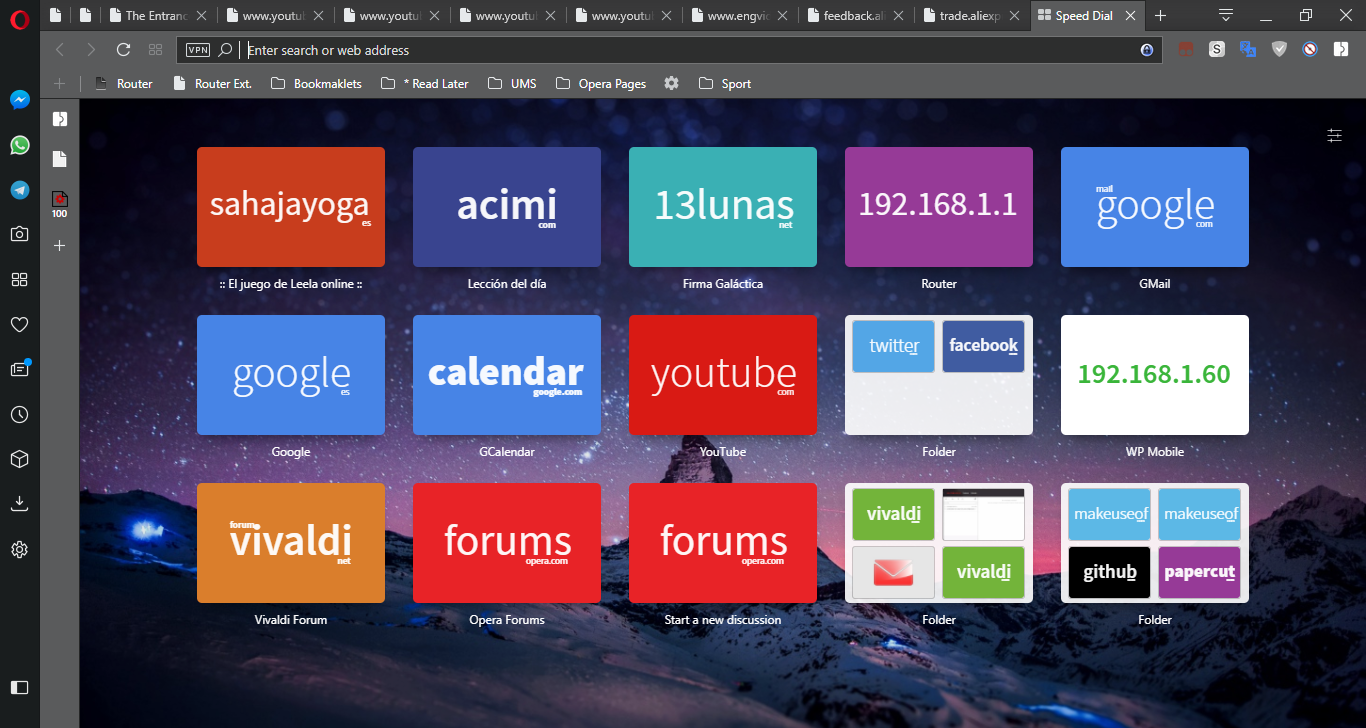The height and width of the screenshot is (728, 1366).
Task: Open downloads from the sidebar
Action: tap(19, 504)
